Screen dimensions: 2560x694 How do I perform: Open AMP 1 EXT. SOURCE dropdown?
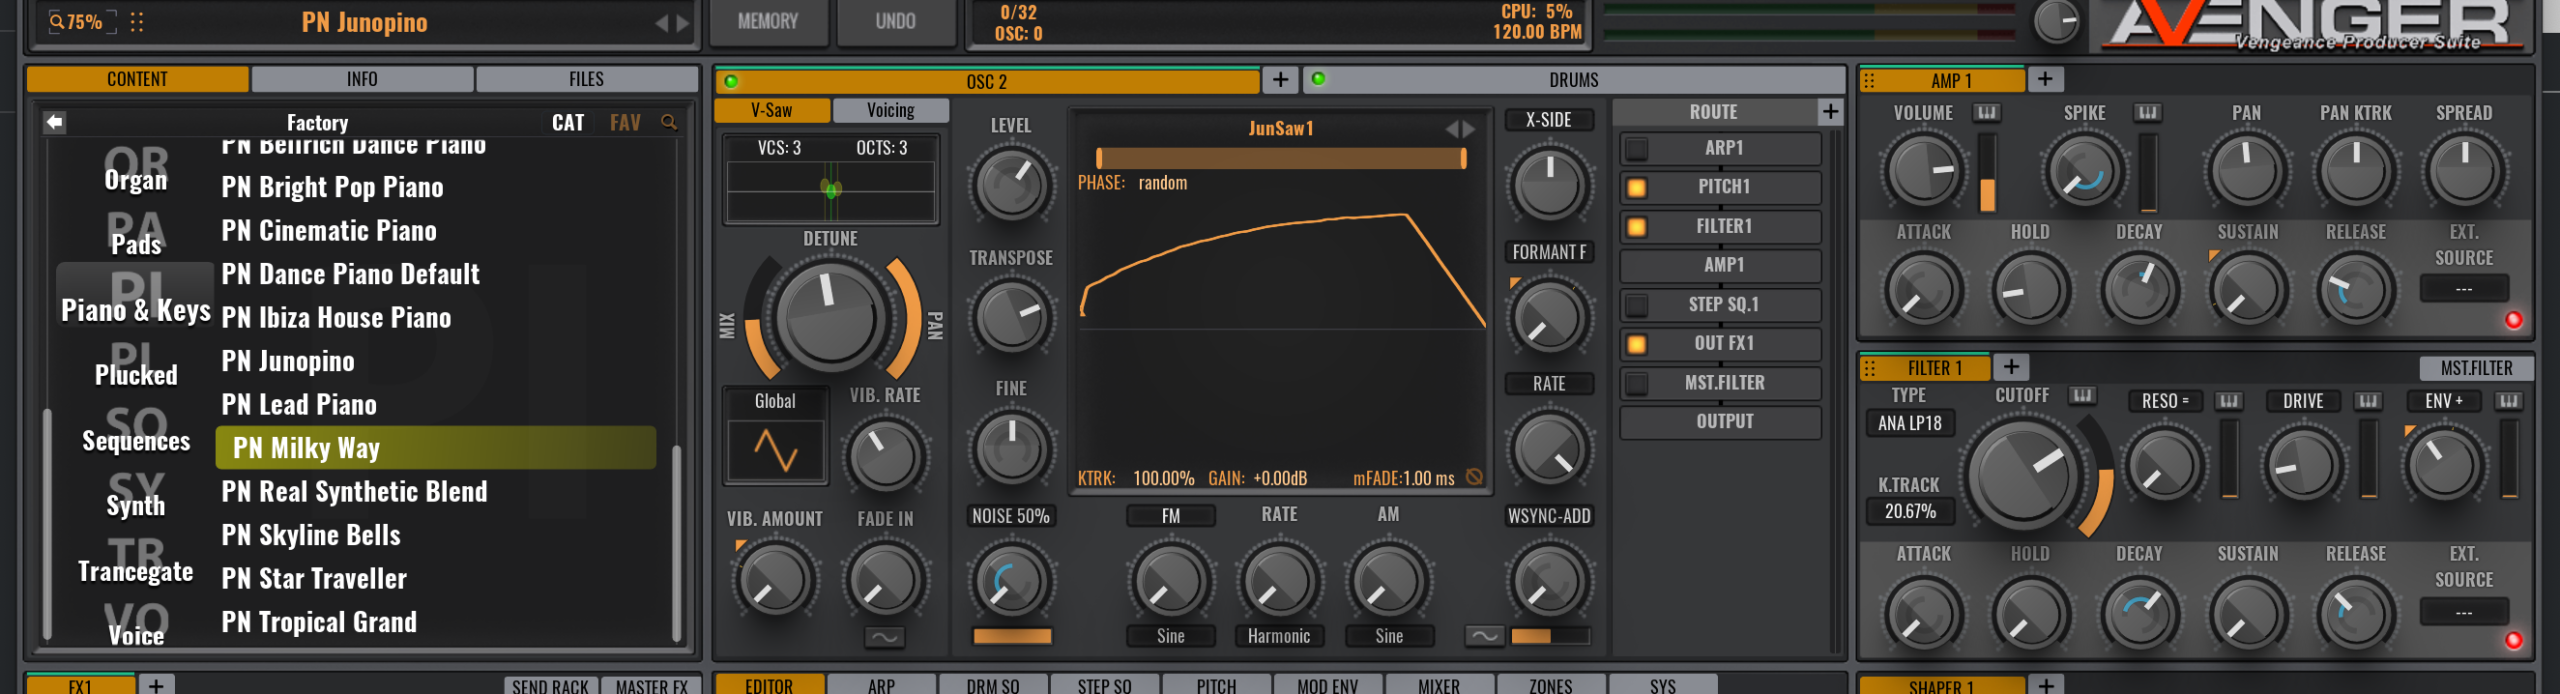(2463, 289)
